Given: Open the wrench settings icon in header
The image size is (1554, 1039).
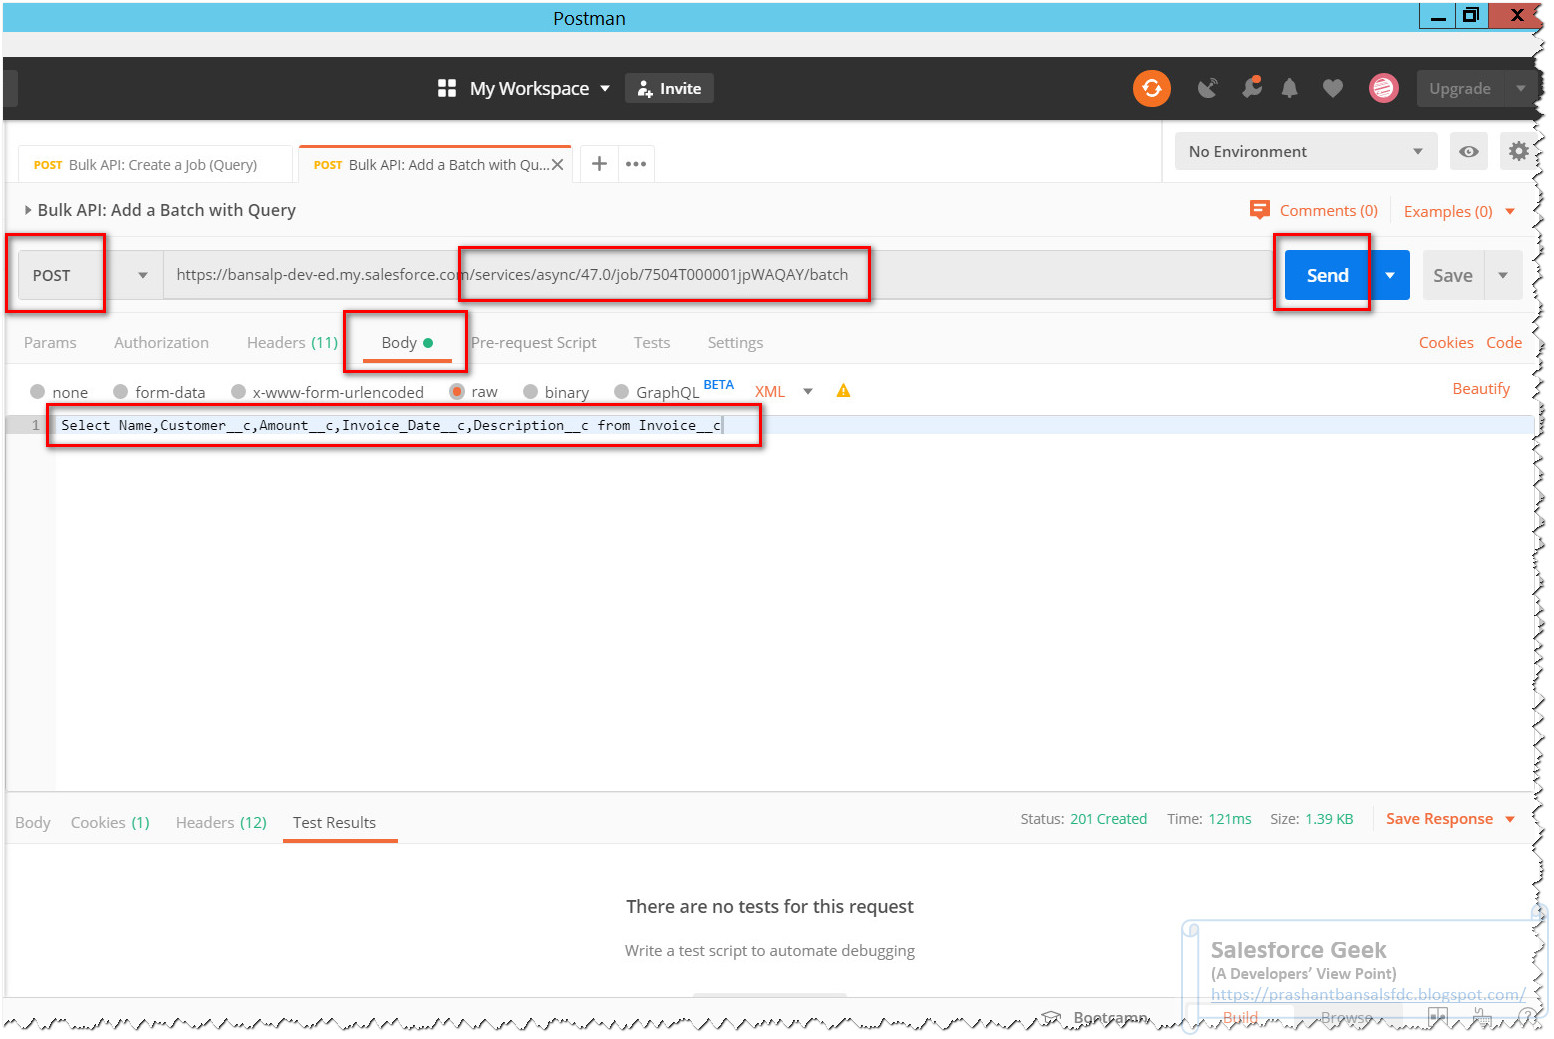Looking at the screenshot, I should (1251, 88).
